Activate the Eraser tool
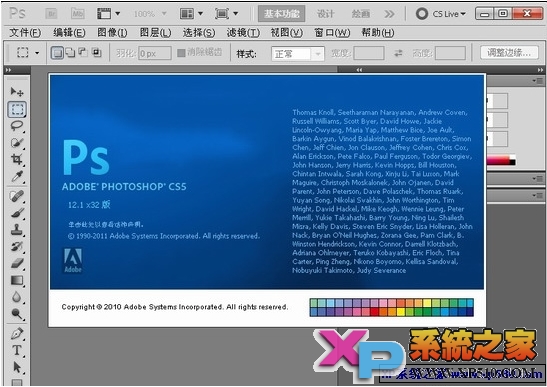 coord(16,263)
